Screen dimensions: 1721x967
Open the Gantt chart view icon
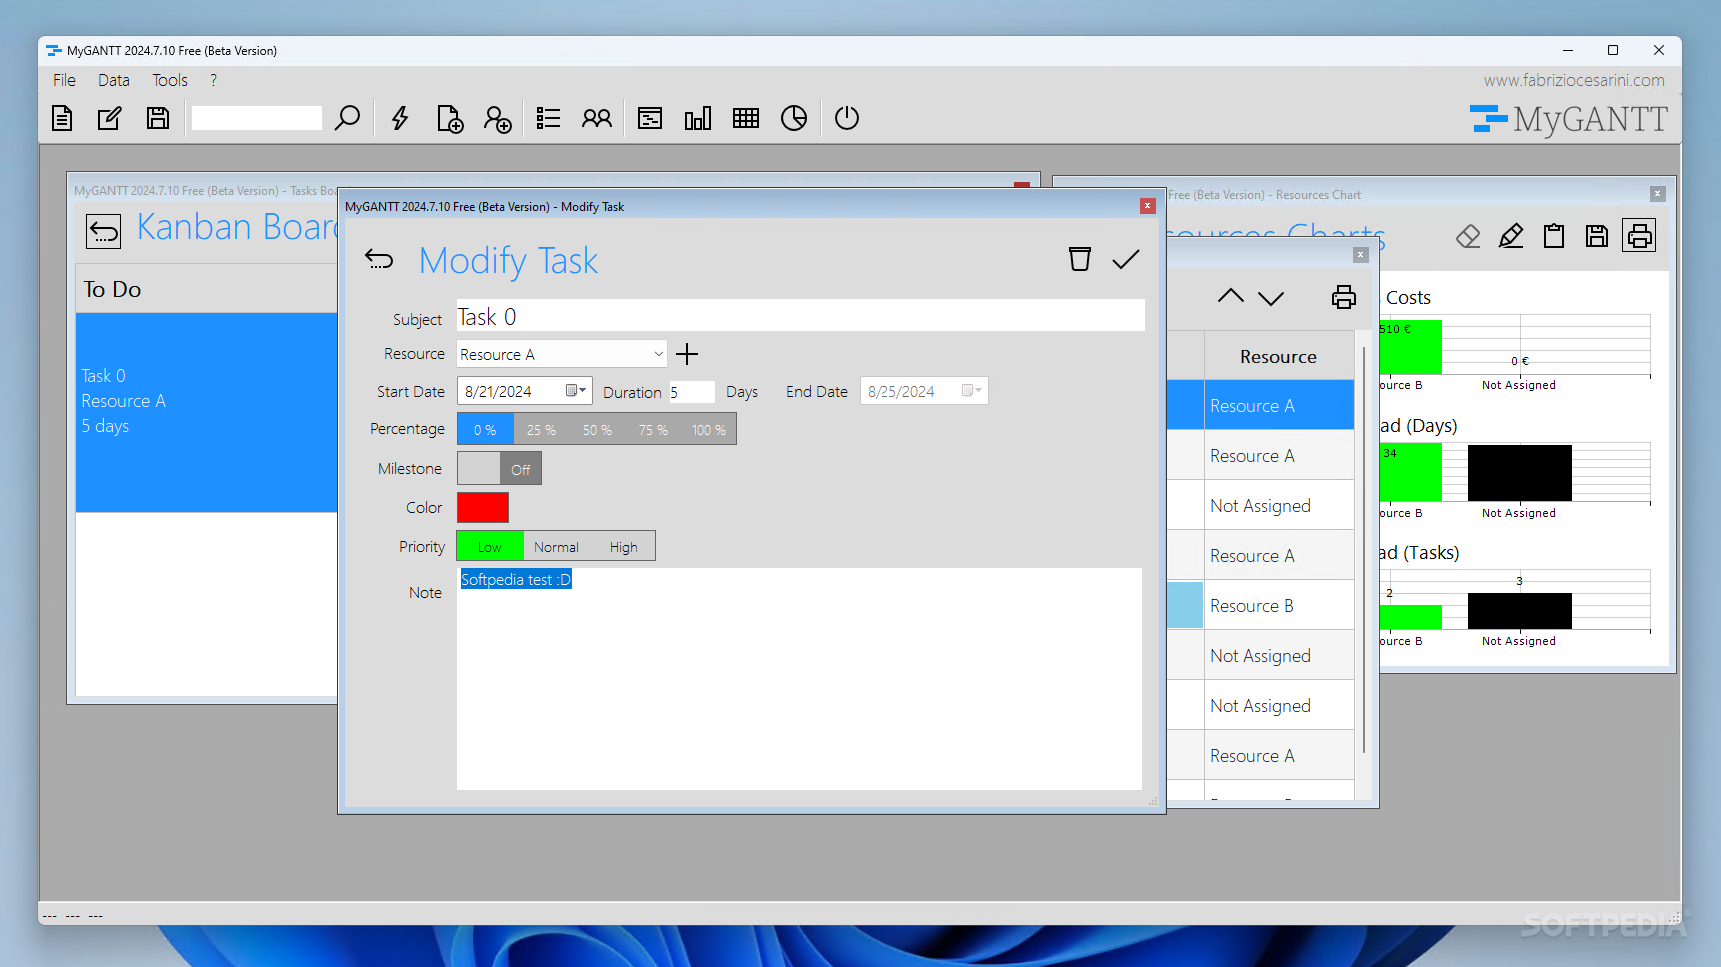point(650,118)
